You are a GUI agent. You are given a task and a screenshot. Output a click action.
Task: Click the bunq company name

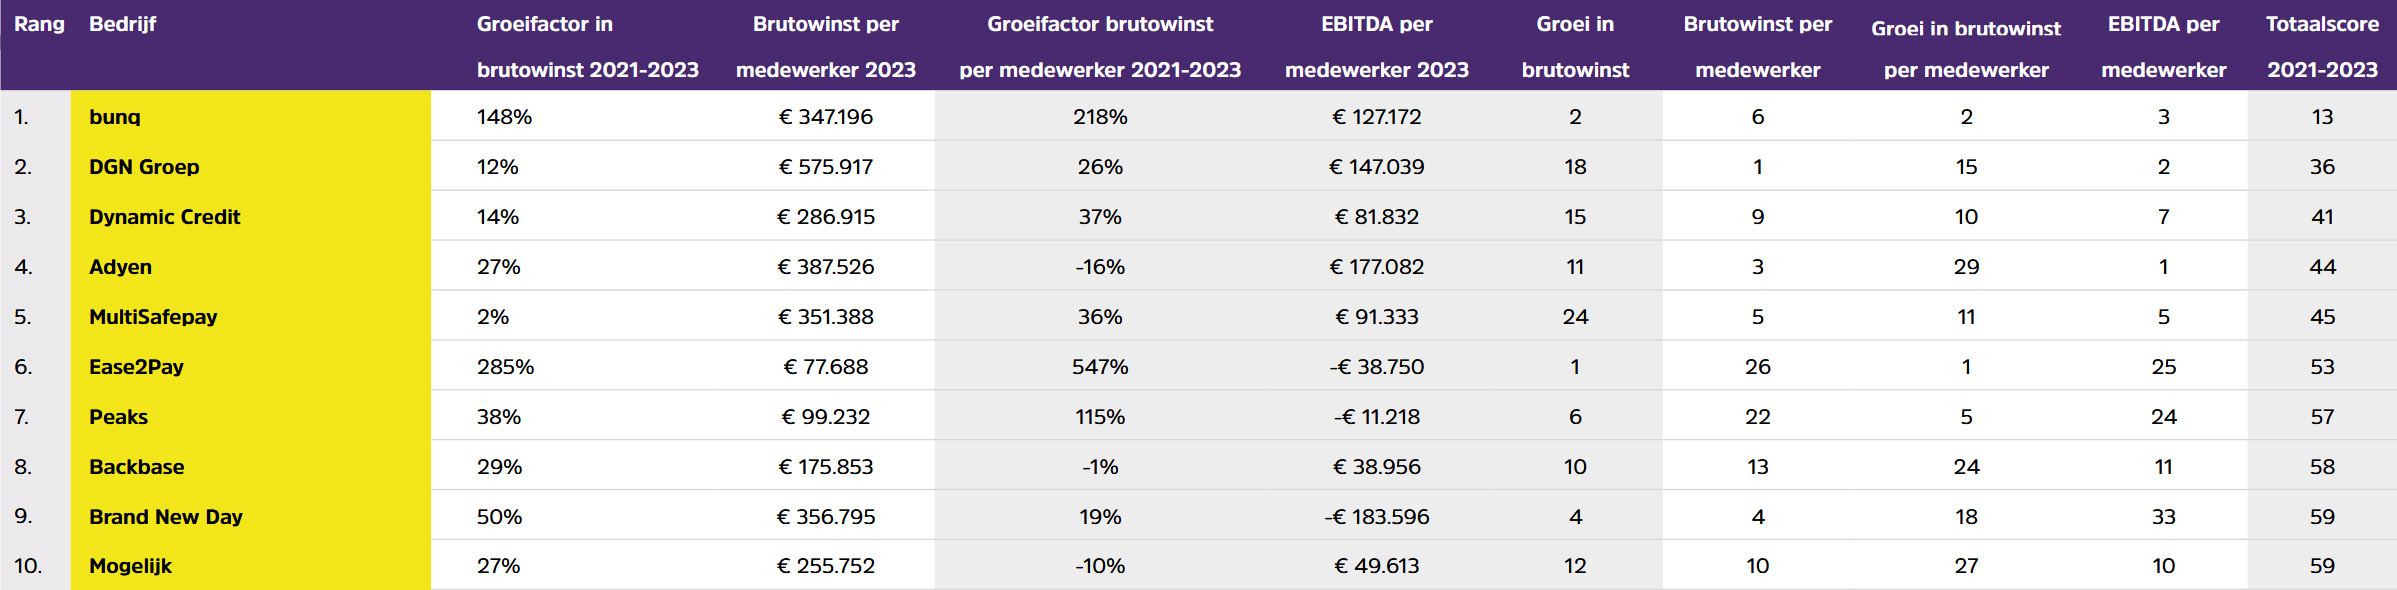click(x=115, y=117)
